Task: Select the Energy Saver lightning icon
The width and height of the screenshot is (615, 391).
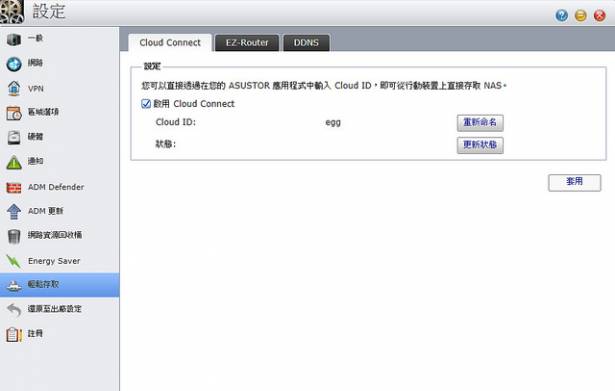Action: pos(14,261)
